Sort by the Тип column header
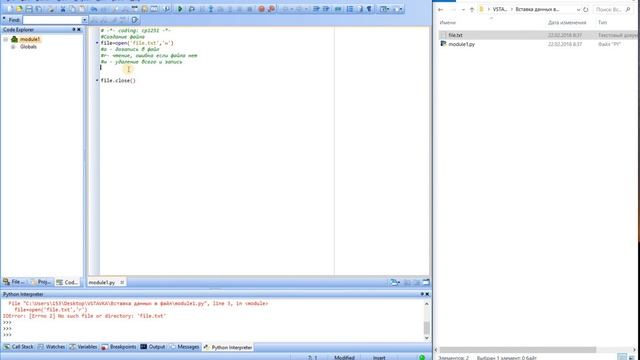 click(x=602, y=23)
